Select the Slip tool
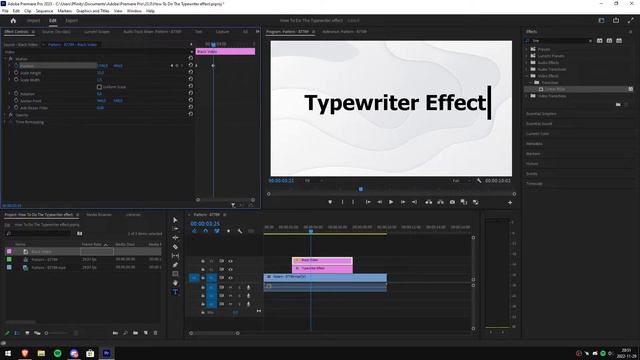 pyautogui.click(x=176, y=256)
